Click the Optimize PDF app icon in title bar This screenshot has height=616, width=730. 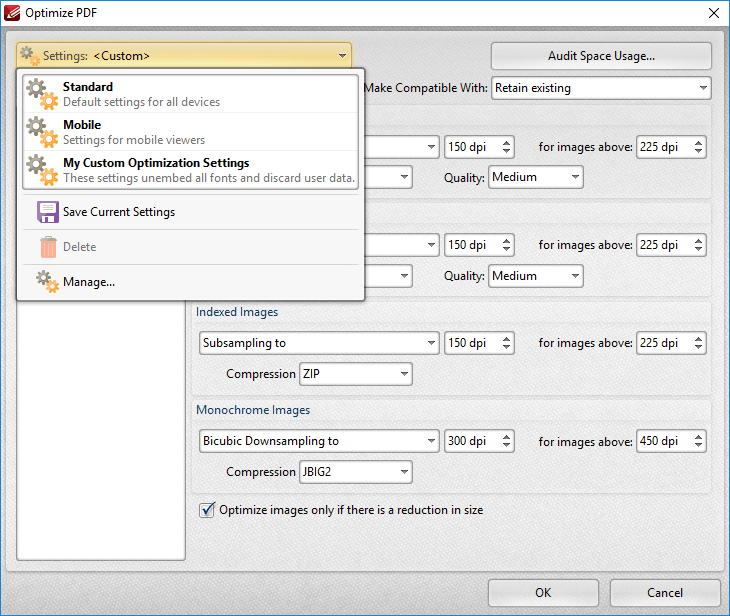[12, 13]
